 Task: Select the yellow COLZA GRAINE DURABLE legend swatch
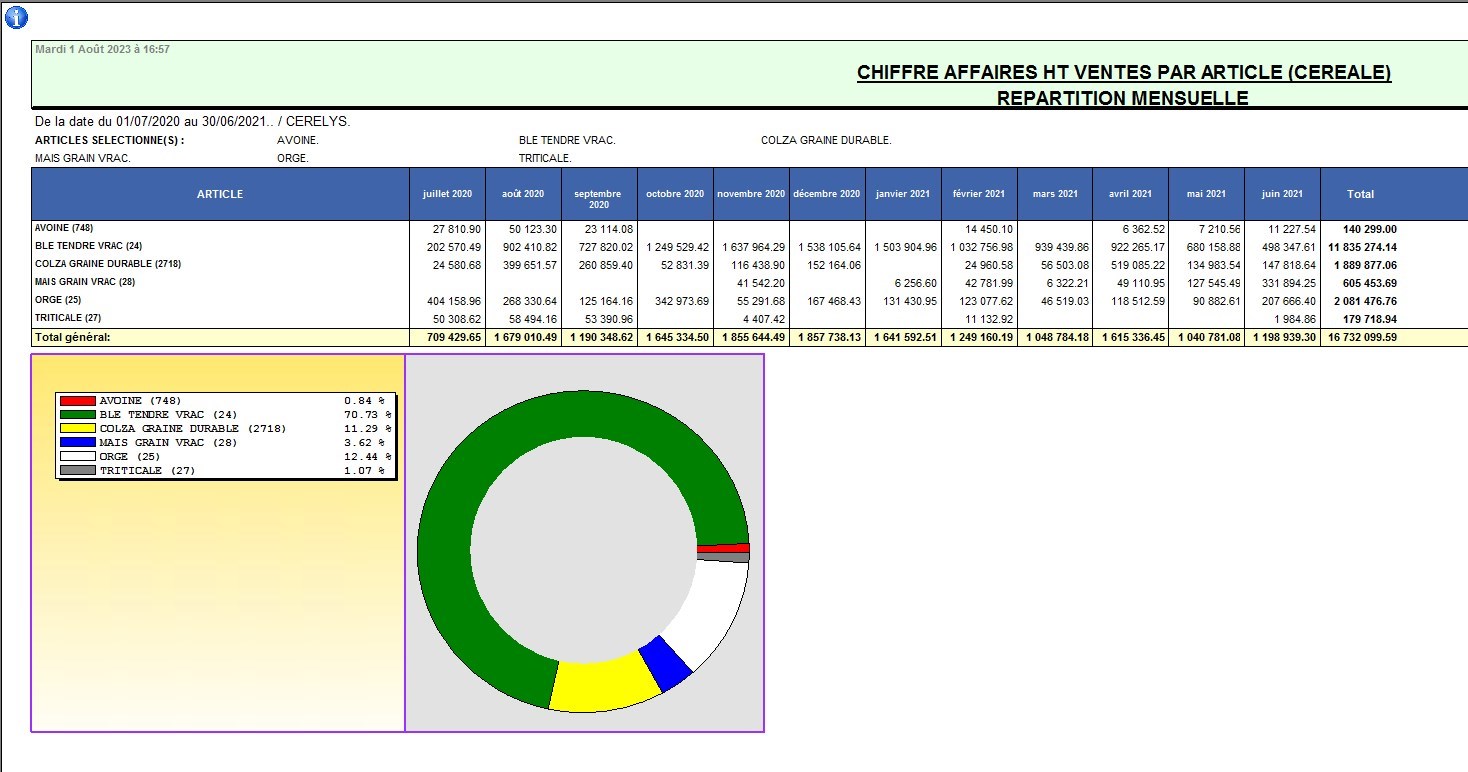(x=78, y=429)
